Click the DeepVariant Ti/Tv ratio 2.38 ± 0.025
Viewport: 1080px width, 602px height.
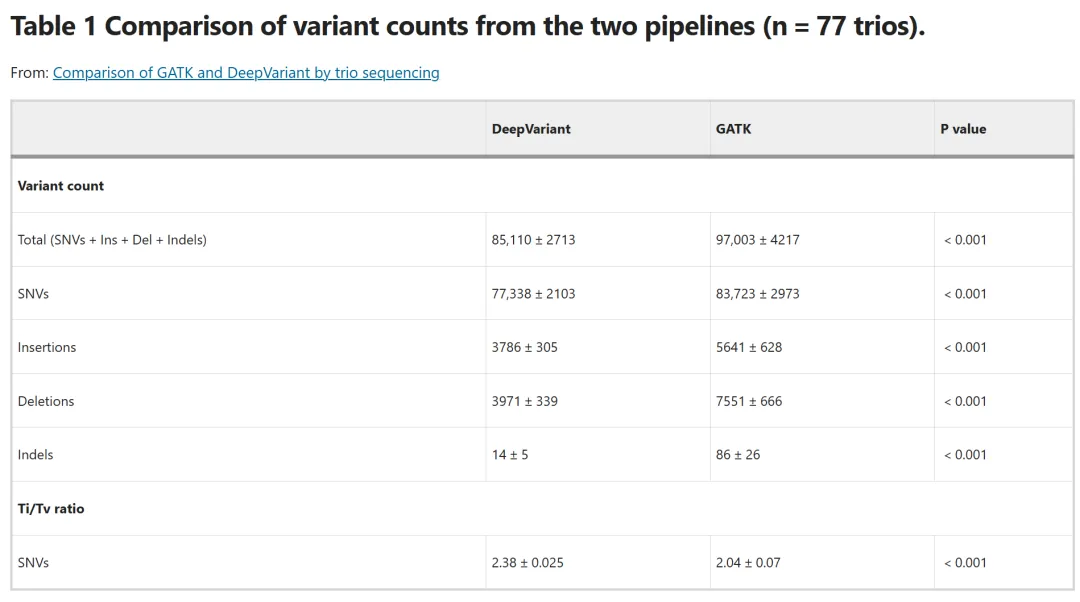527,563
